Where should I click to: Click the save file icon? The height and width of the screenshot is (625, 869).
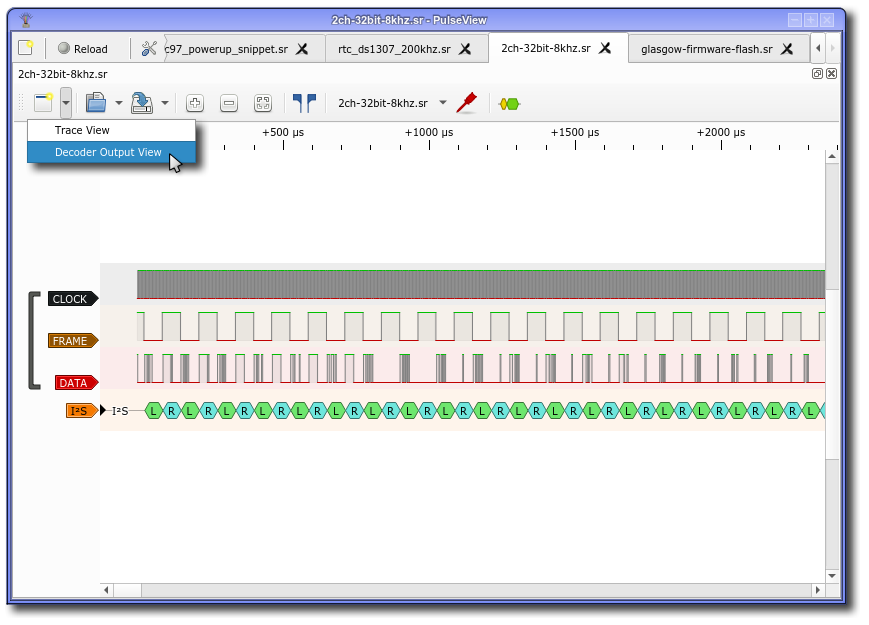coord(142,103)
